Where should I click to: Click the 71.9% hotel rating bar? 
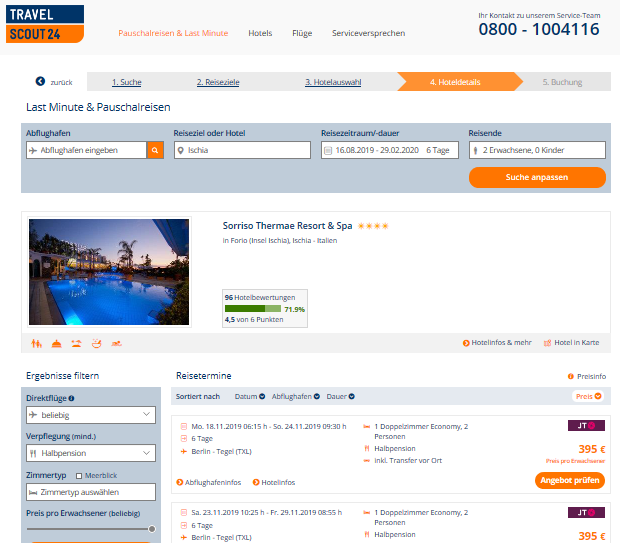253,309
